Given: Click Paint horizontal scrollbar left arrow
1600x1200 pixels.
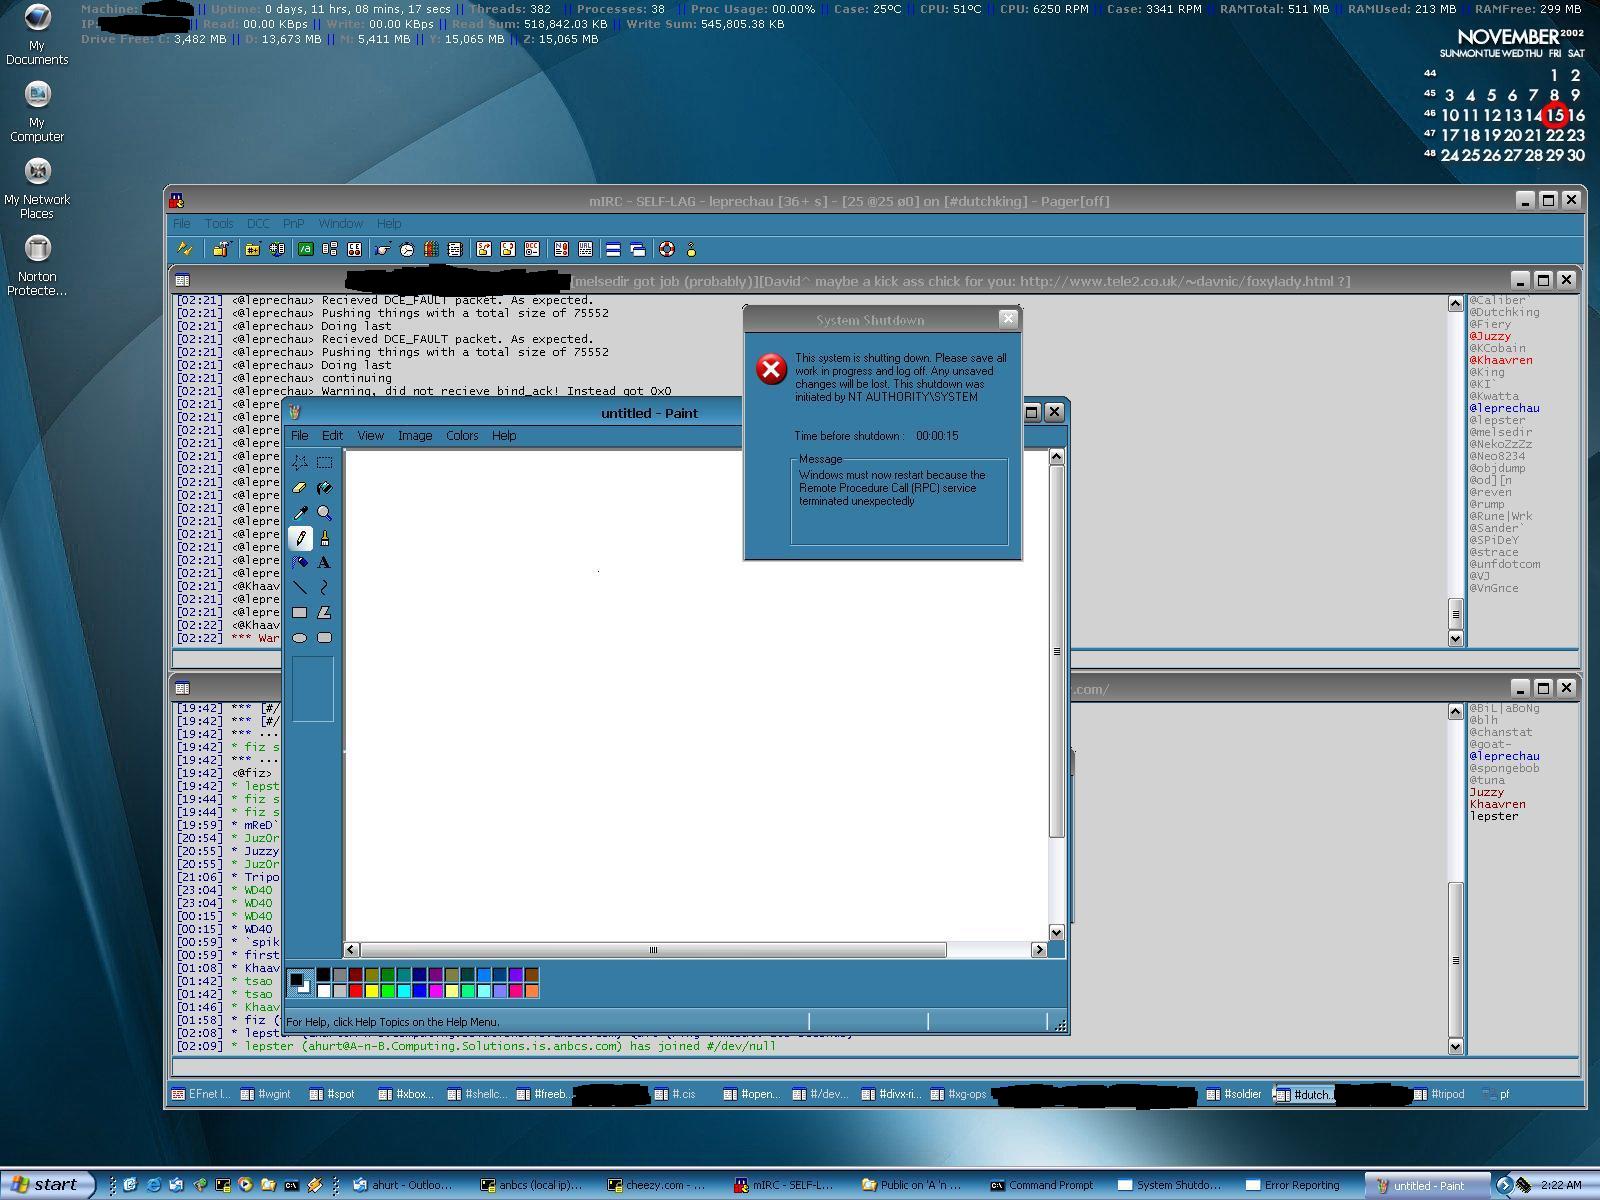Looking at the screenshot, I should (x=352, y=950).
